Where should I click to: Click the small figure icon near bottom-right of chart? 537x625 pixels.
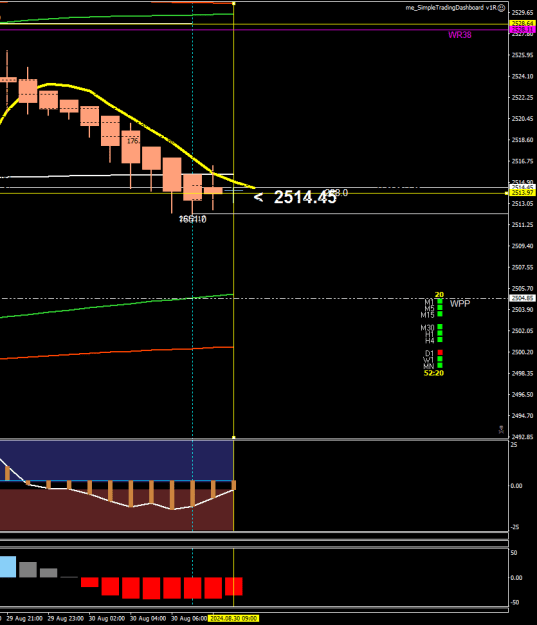[502, 429]
